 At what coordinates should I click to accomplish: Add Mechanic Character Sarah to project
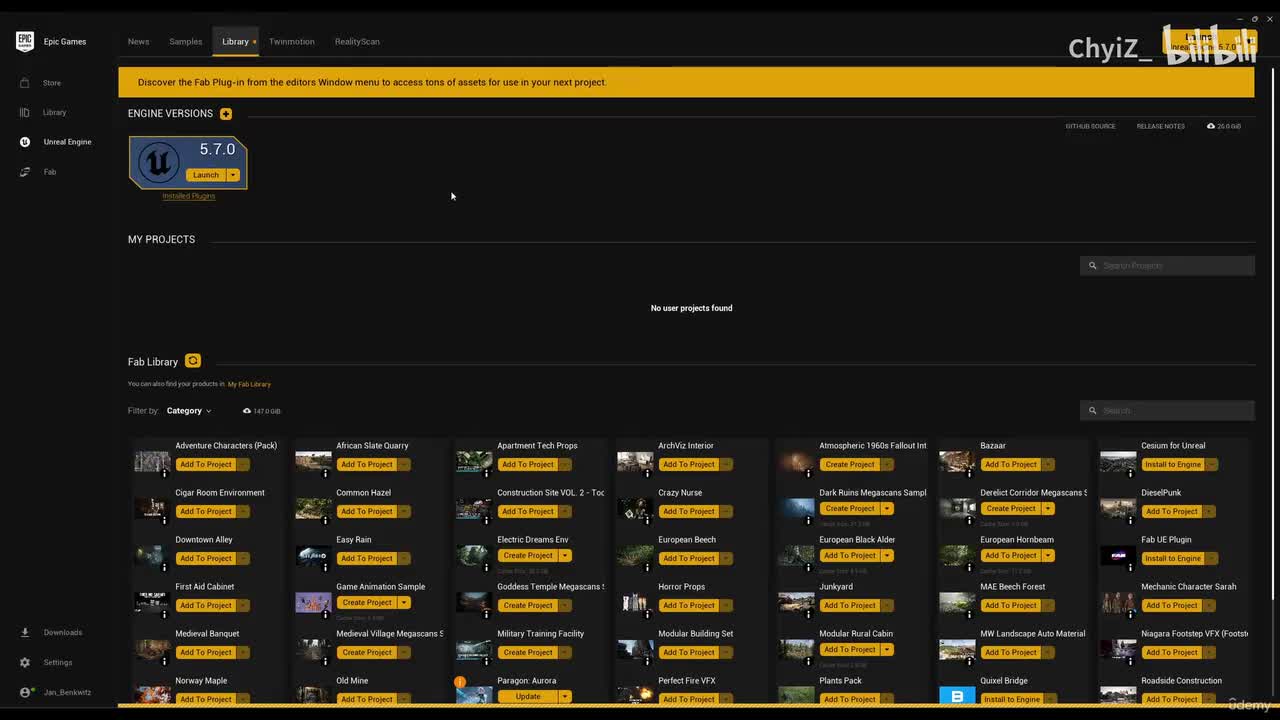point(1172,606)
